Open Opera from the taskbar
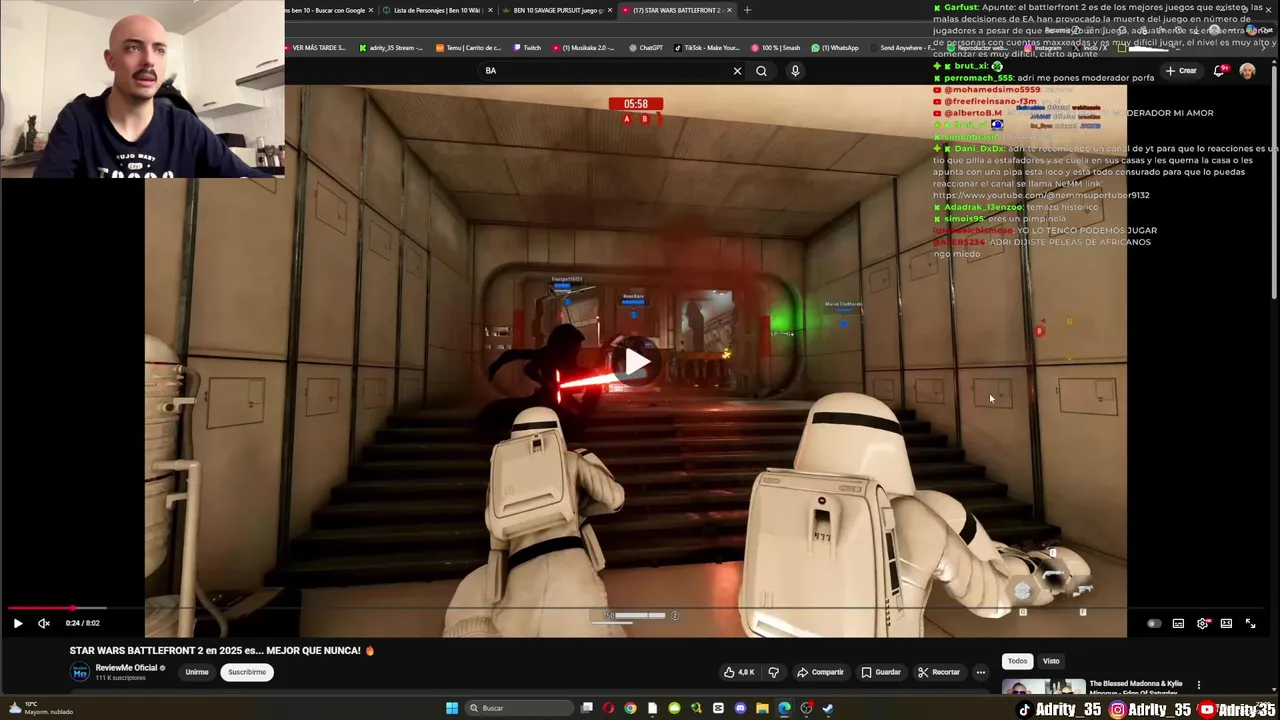This screenshot has width=1280, height=720. coord(608,708)
